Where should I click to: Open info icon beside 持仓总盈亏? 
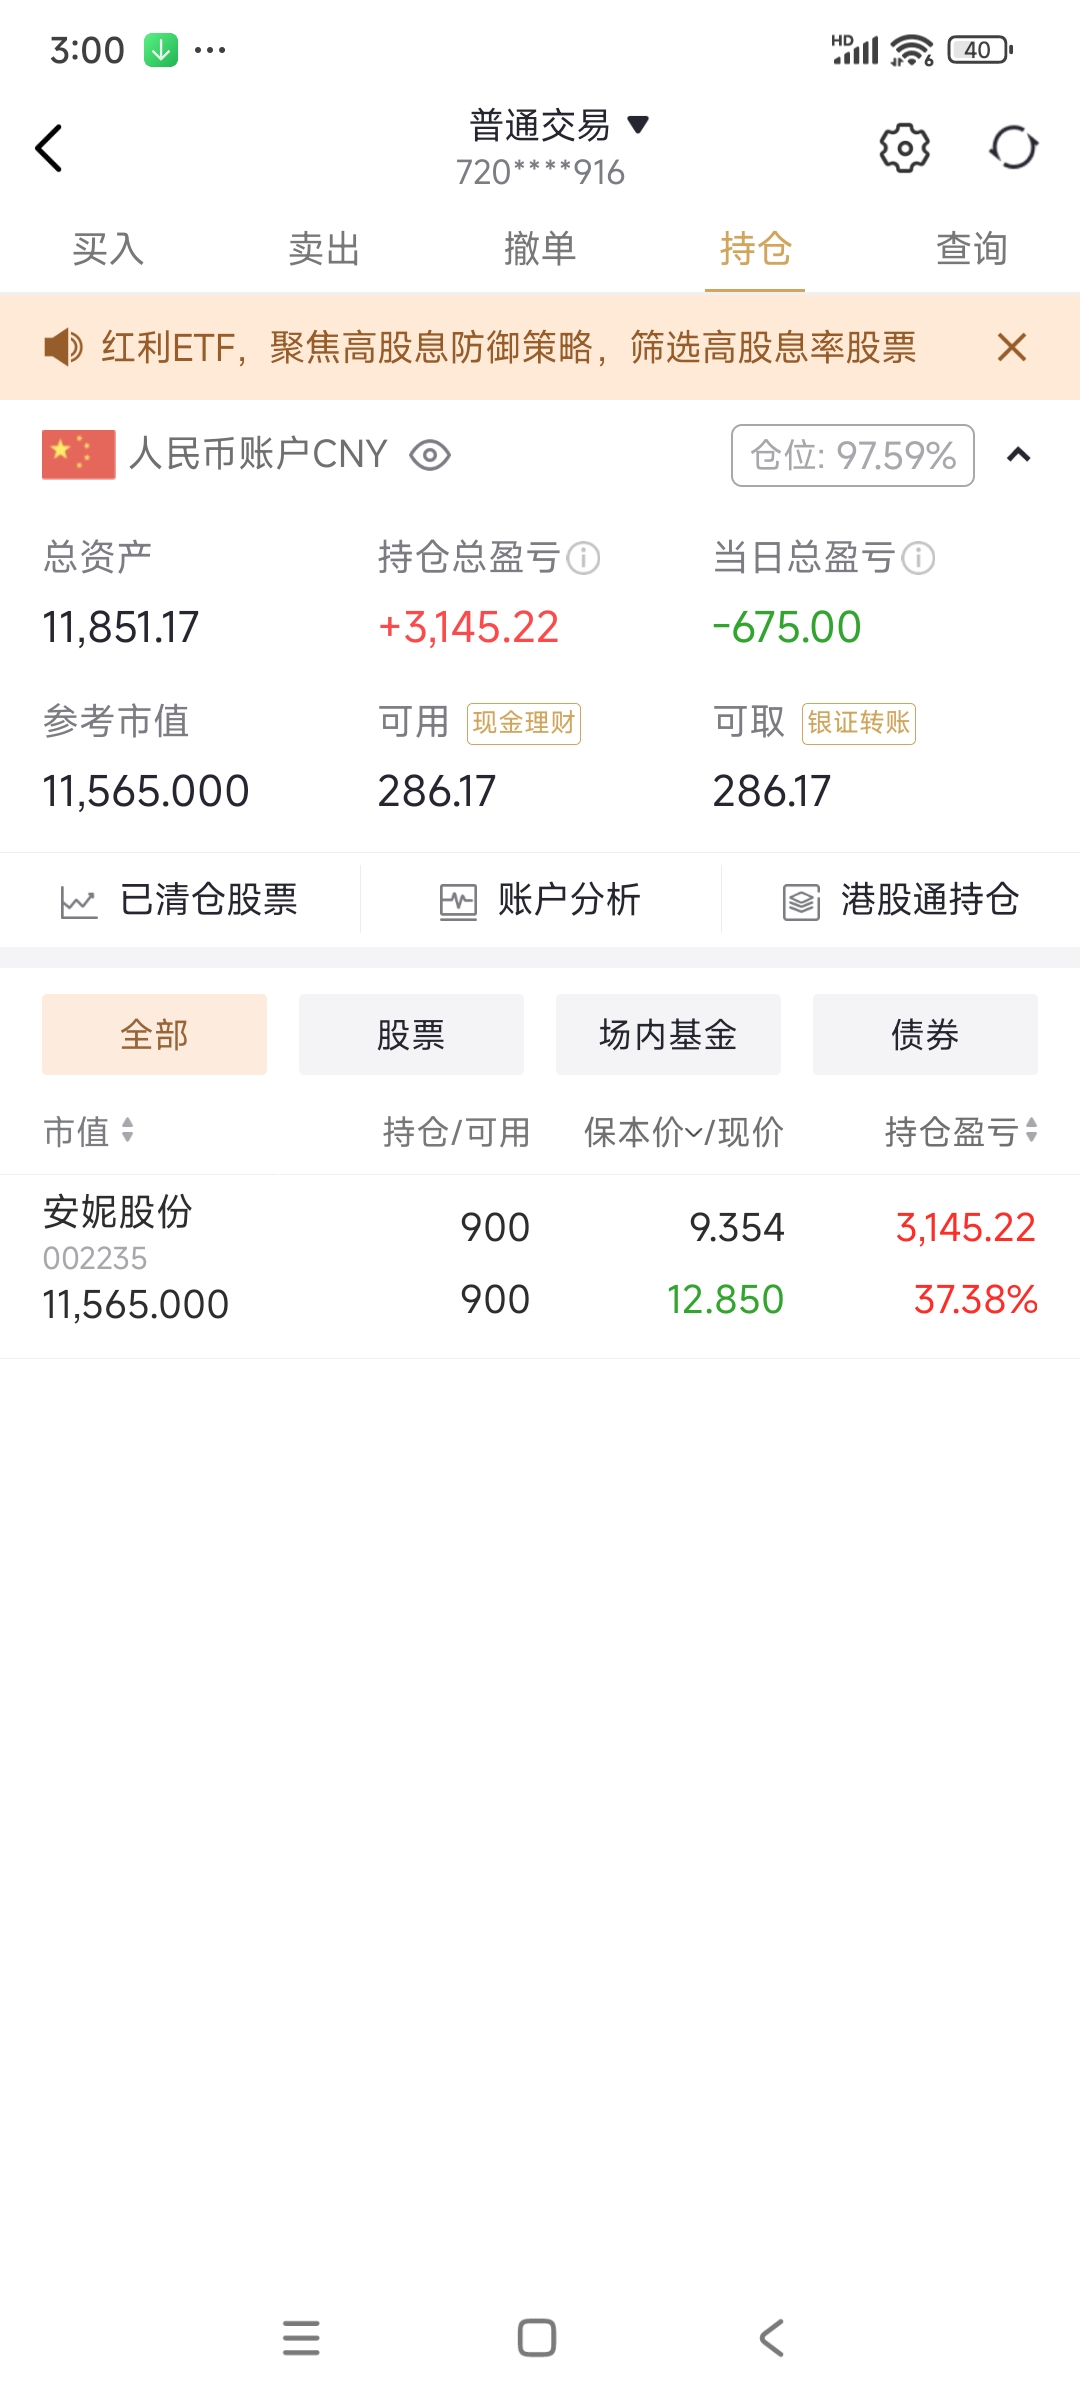[583, 558]
